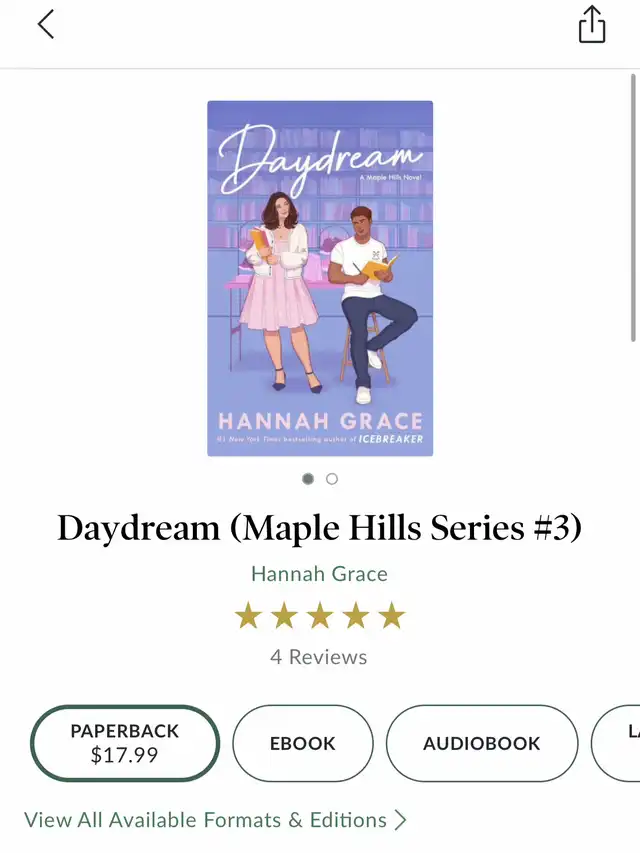Select the partially visible format button after Audiobook

(x=616, y=743)
